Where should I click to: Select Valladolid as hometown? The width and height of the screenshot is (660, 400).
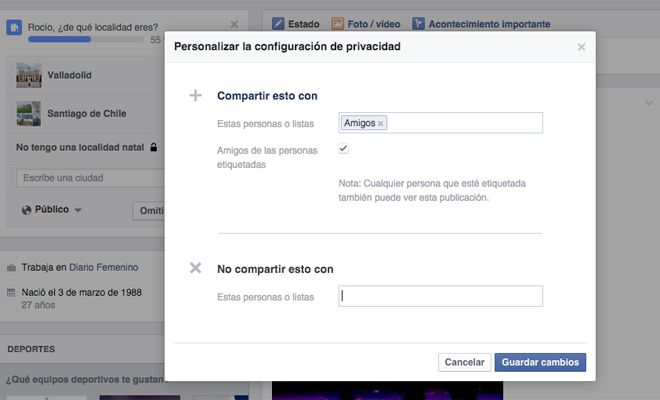[69, 75]
